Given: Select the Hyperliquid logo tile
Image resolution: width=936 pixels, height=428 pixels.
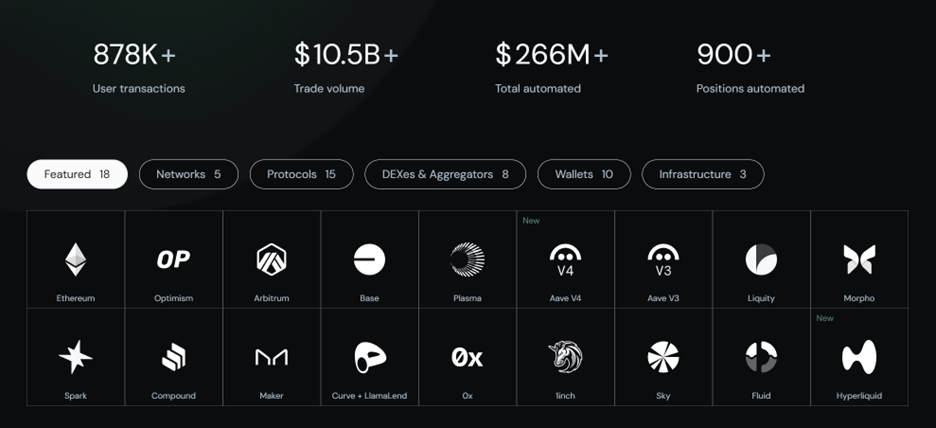Looking at the screenshot, I should point(859,357).
